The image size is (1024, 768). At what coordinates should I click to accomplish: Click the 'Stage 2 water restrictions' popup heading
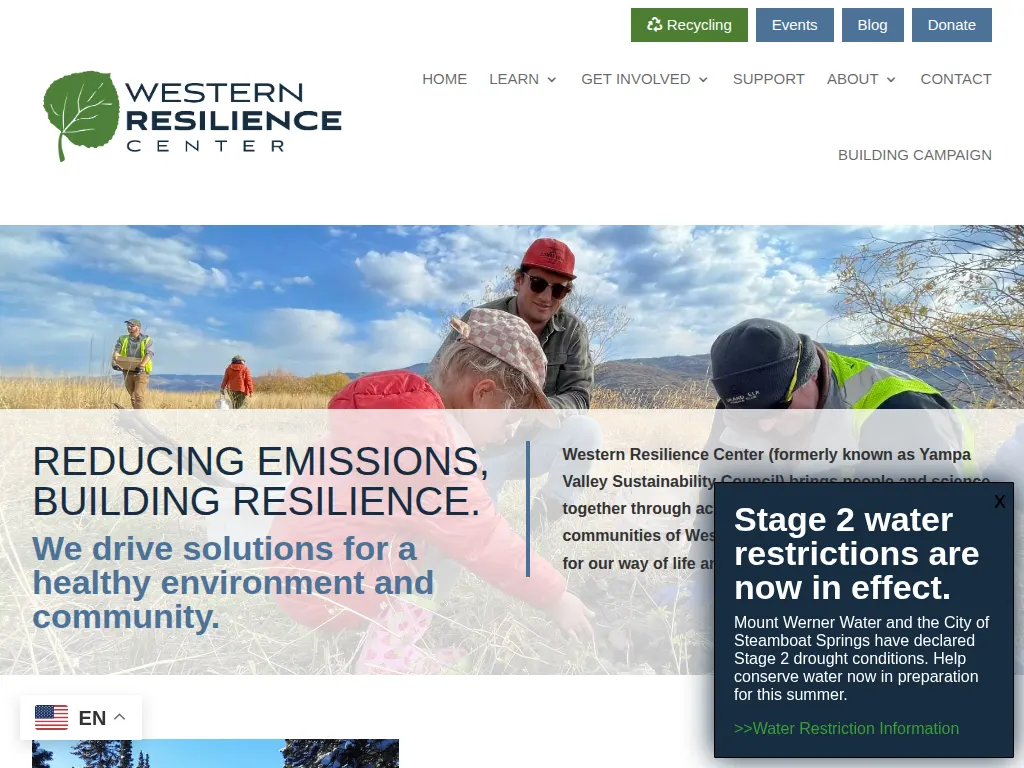coord(856,554)
